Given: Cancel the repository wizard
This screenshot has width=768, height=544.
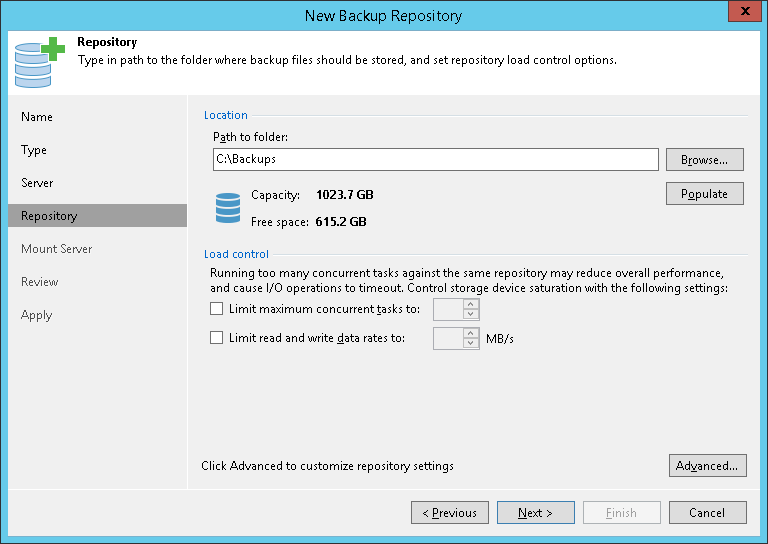Looking at the screenshot, I should (x=707, y=513).
